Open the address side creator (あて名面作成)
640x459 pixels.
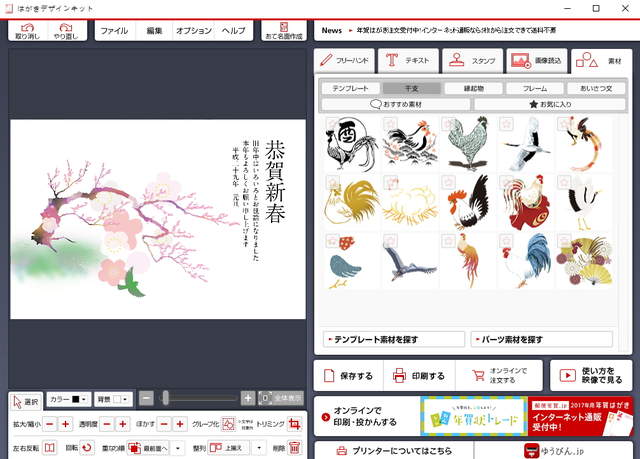pyautogui.click(x=284, y=30)
